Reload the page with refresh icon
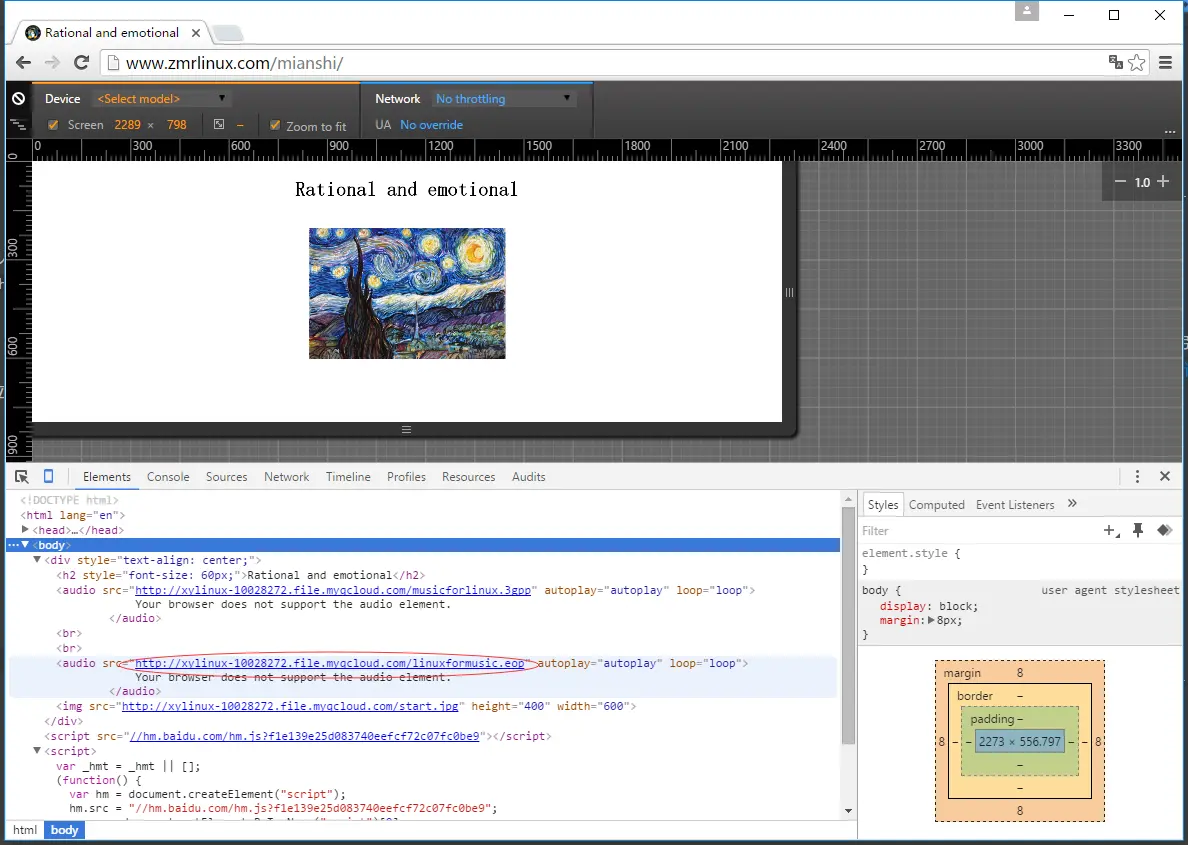 tap(81, 63)
